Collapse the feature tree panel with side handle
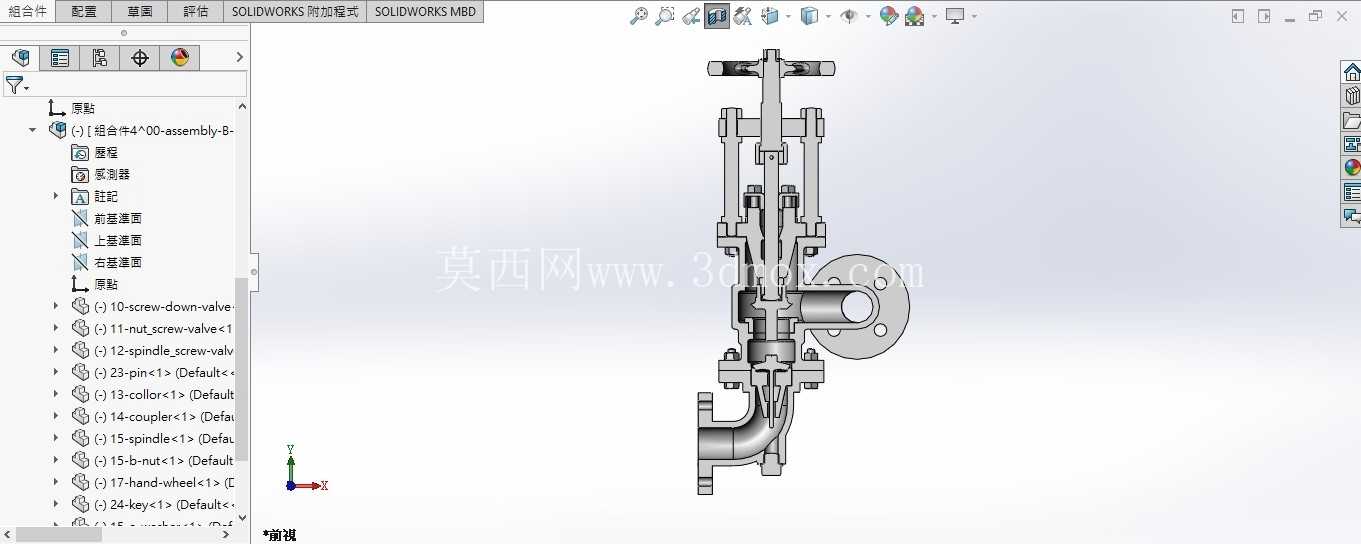This screenshot has height=544, width=1361. coord(254,272)
